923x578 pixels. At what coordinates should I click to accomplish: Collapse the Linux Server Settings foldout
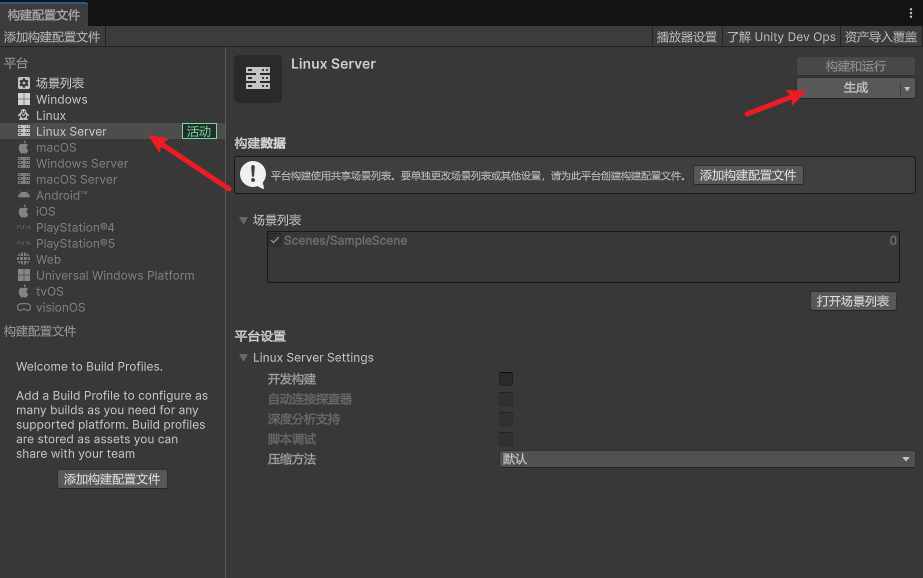(243, 357)
